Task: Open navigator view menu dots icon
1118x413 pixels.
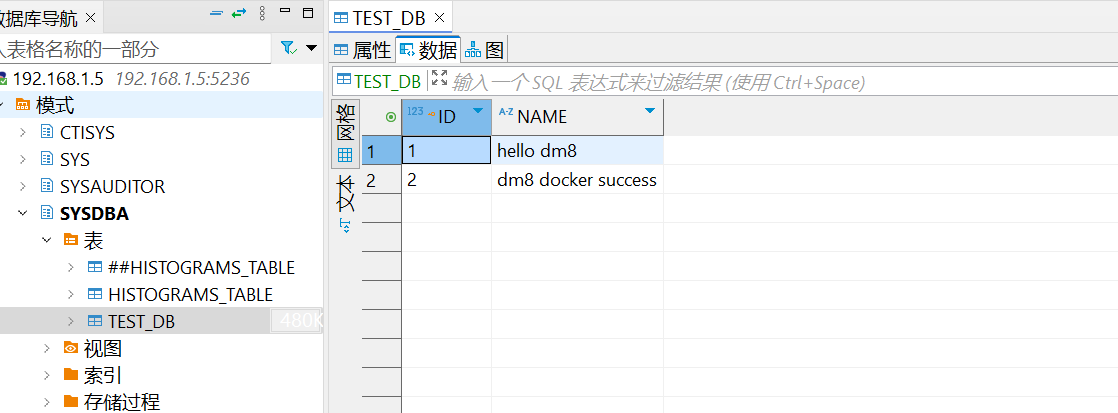Action: pos(262,13)
